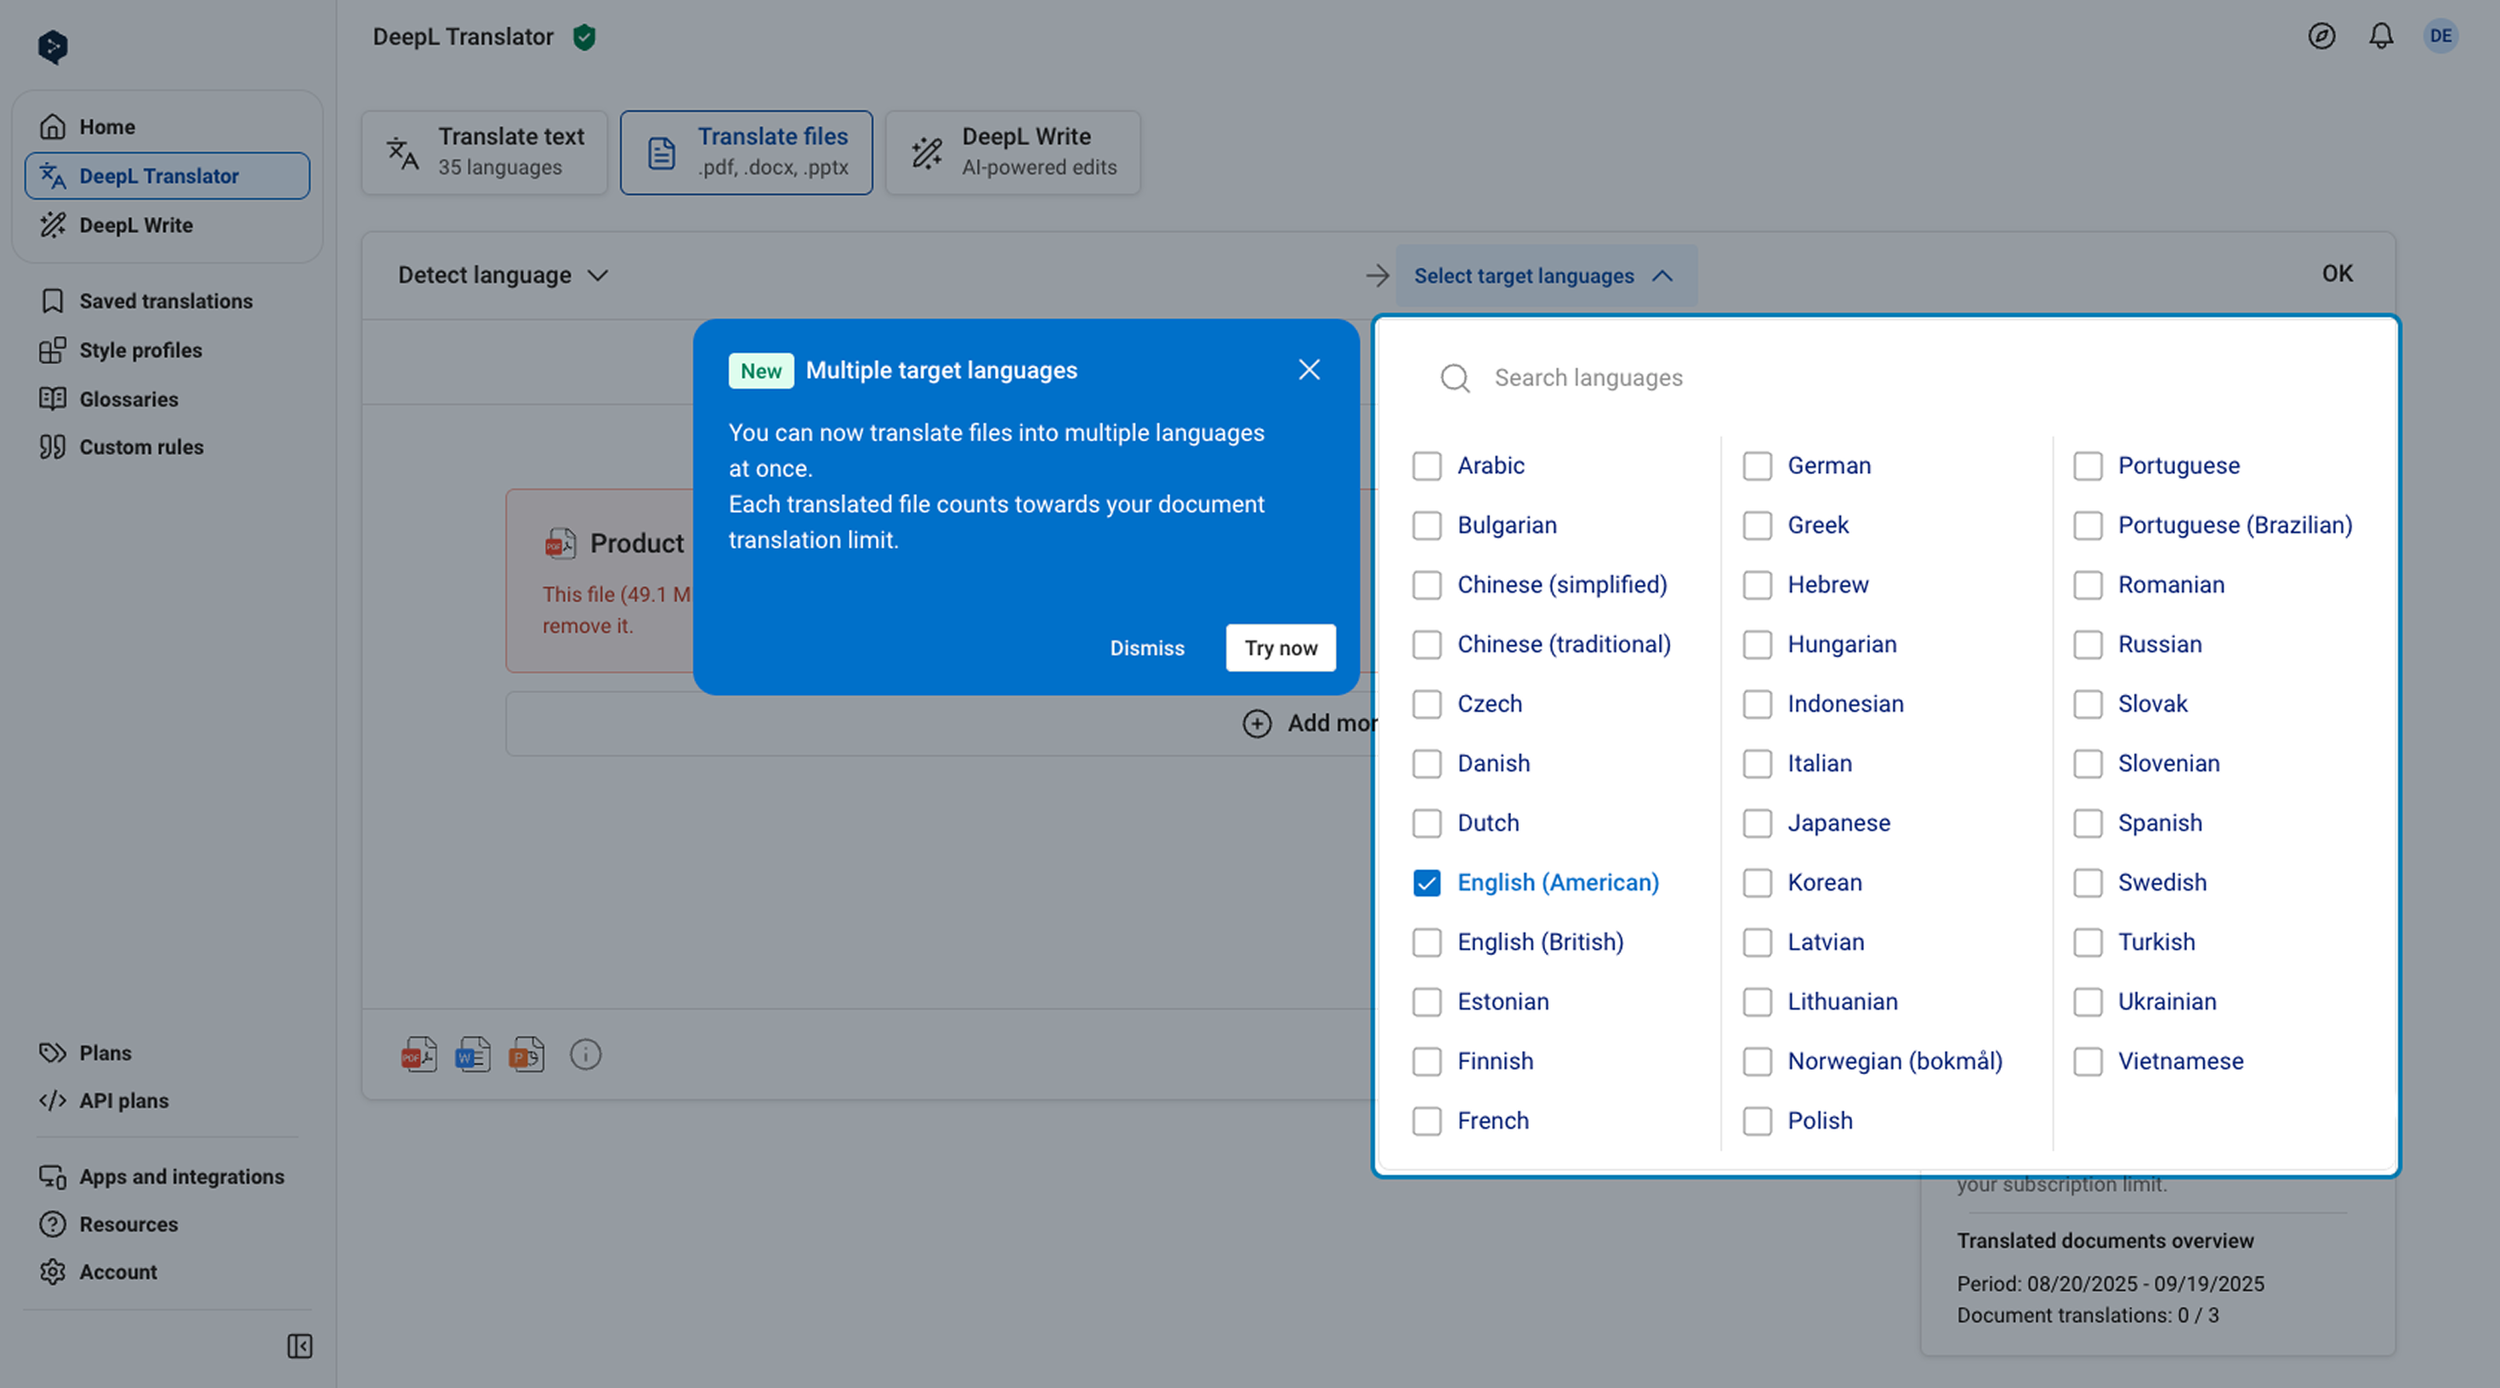Close the Multiple target languages popup
2500x1388 pixels.
point(1308,370)
